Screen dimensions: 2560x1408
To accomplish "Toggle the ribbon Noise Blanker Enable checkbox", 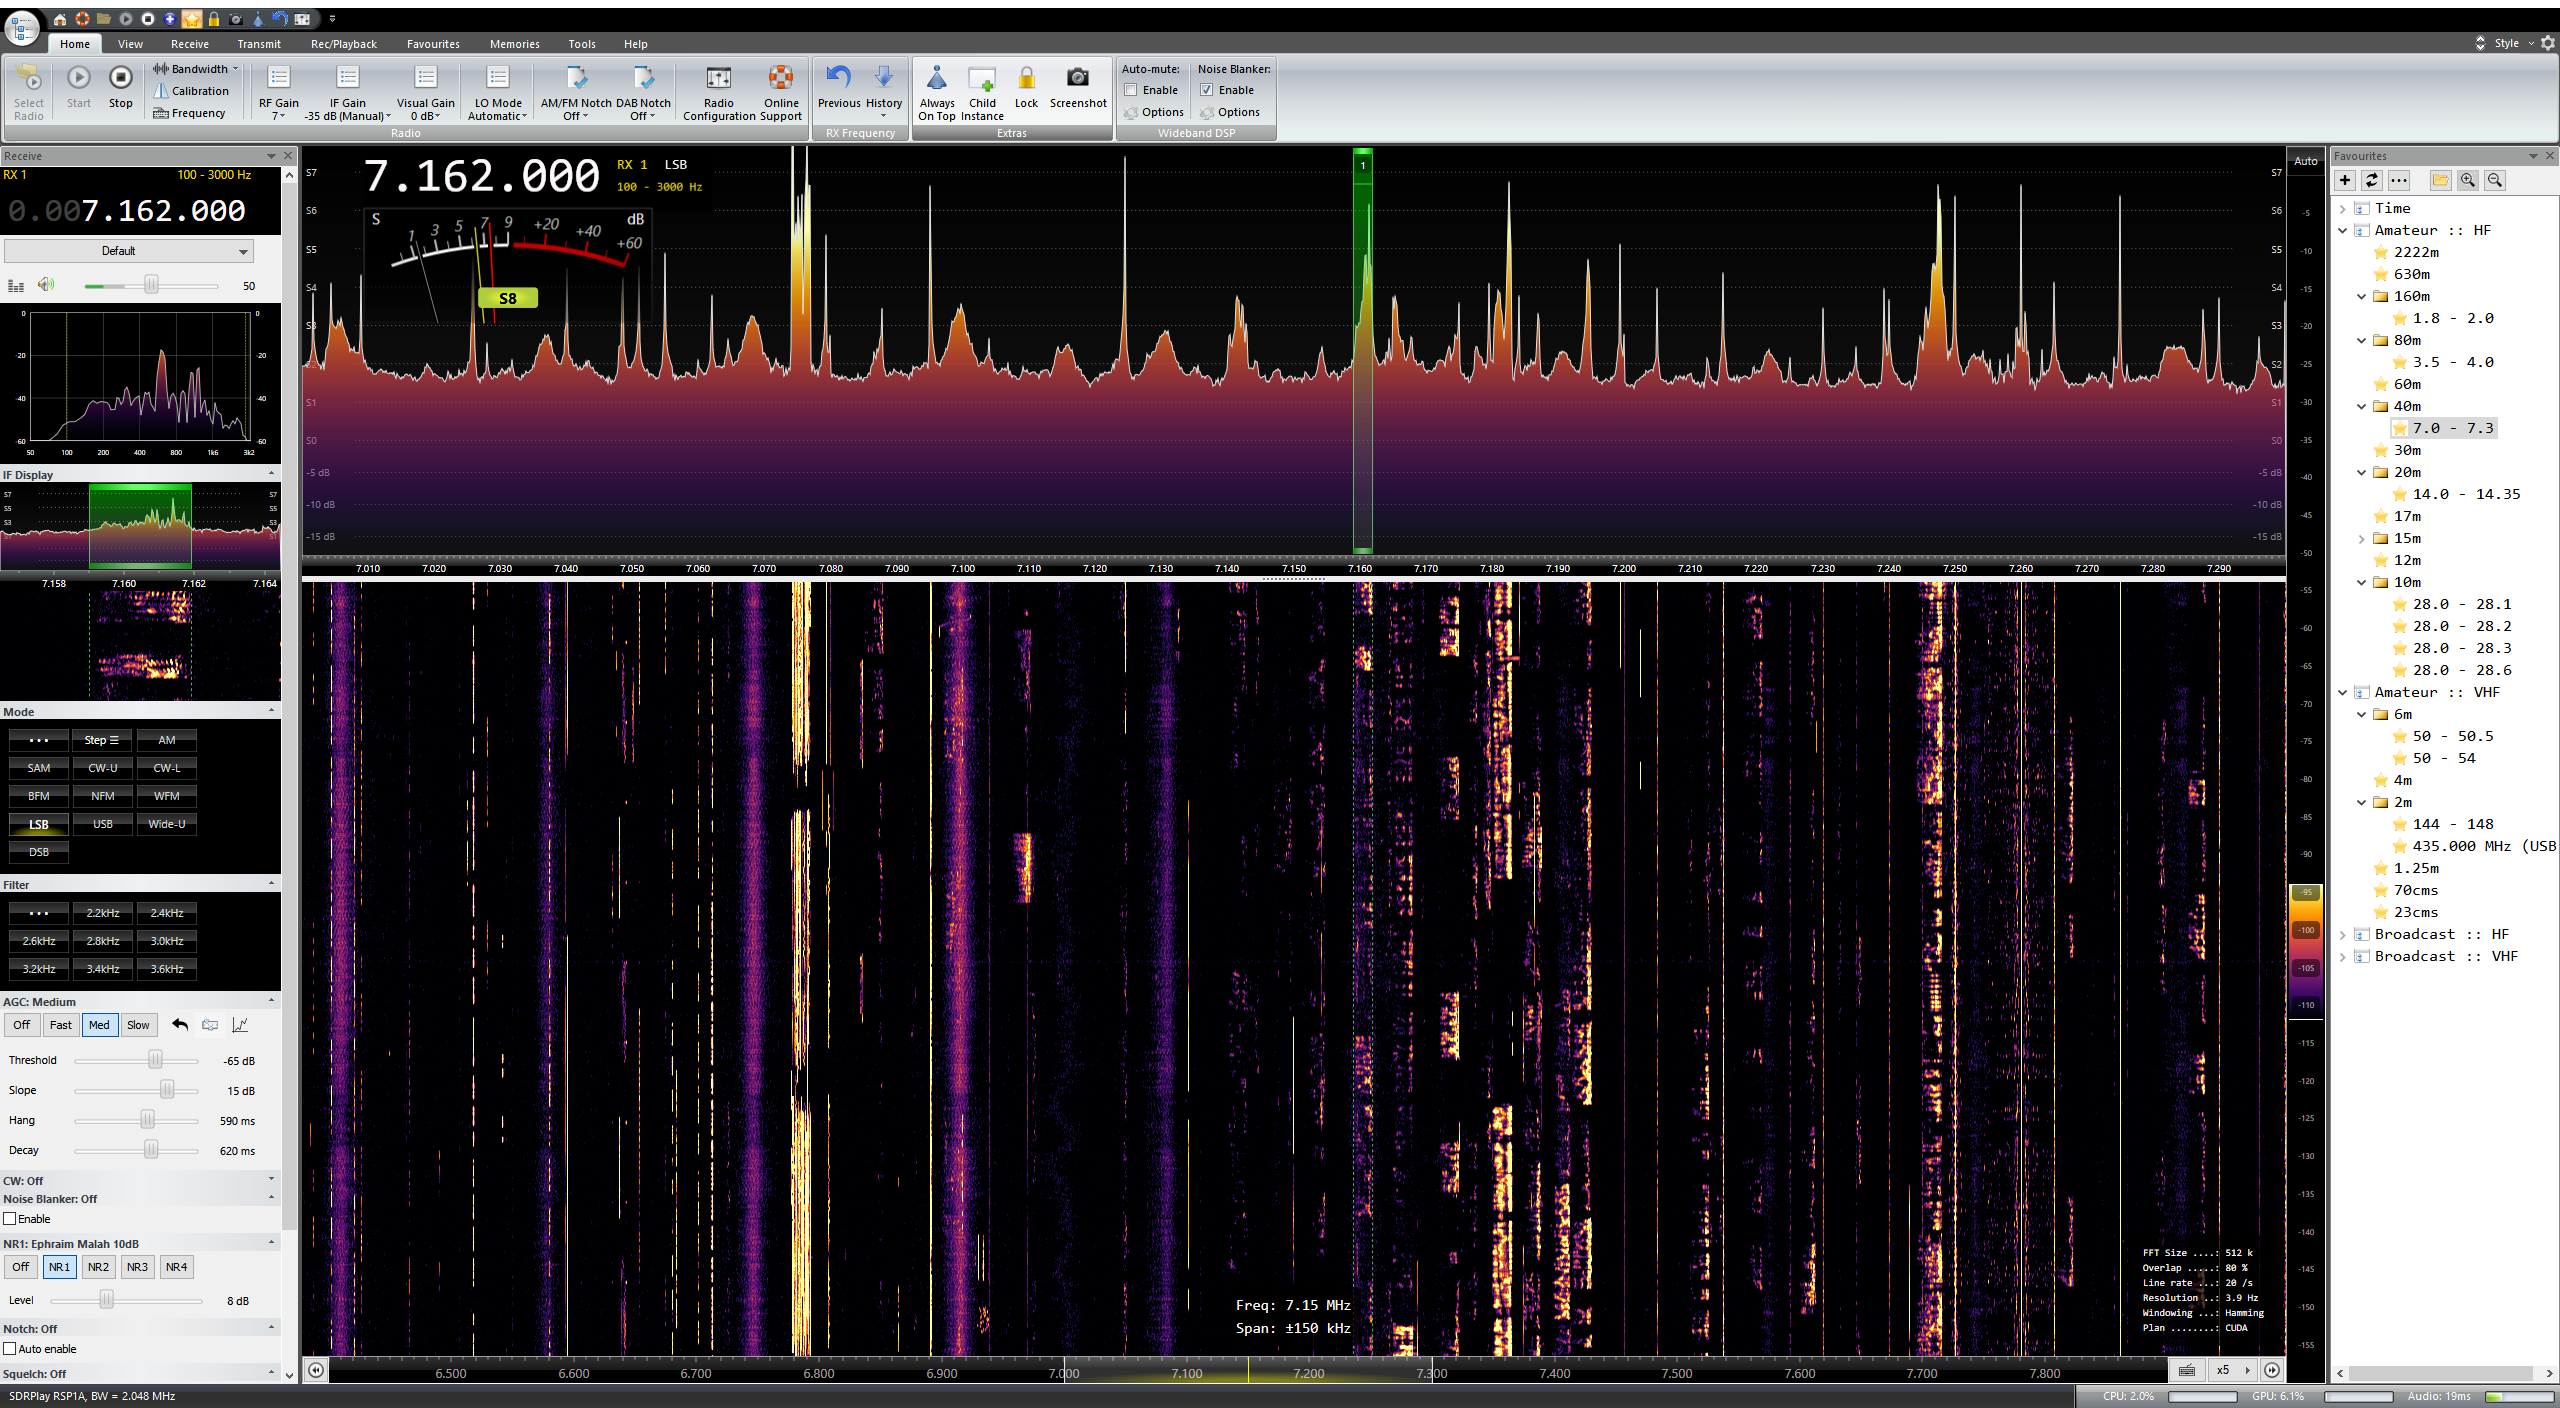I will pos(1207,90).
